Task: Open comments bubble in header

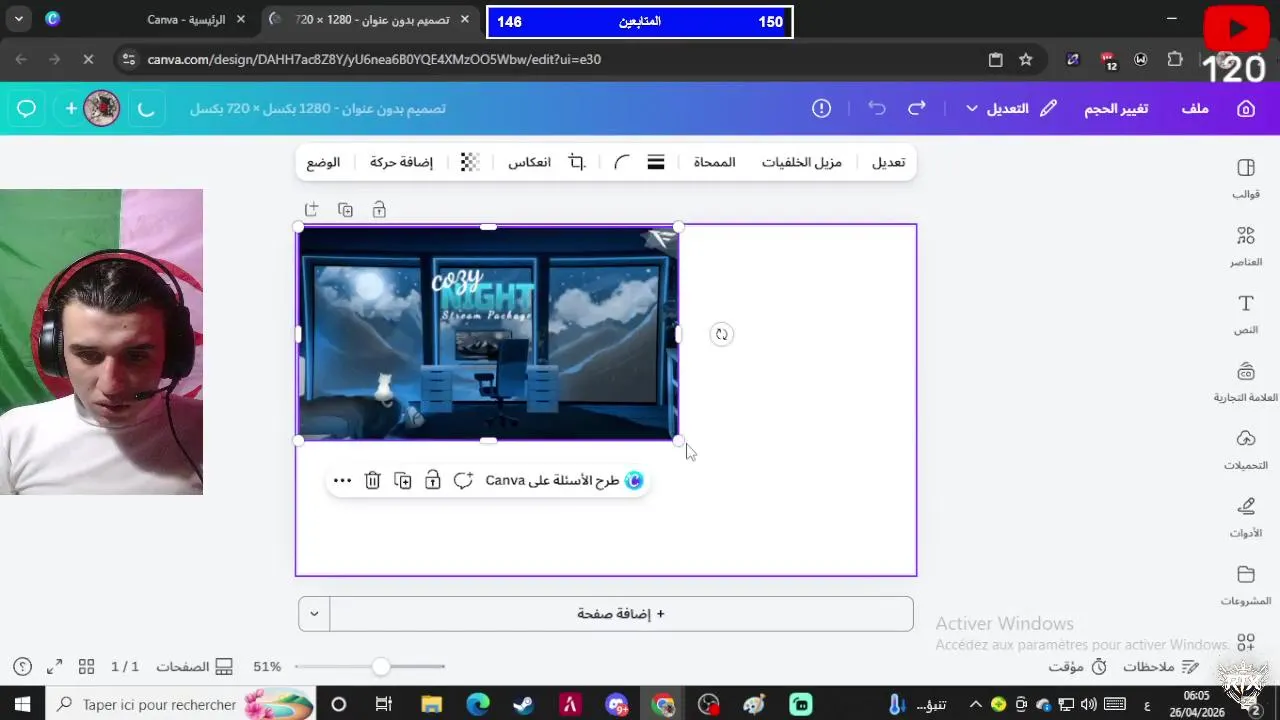Action: 27,108
